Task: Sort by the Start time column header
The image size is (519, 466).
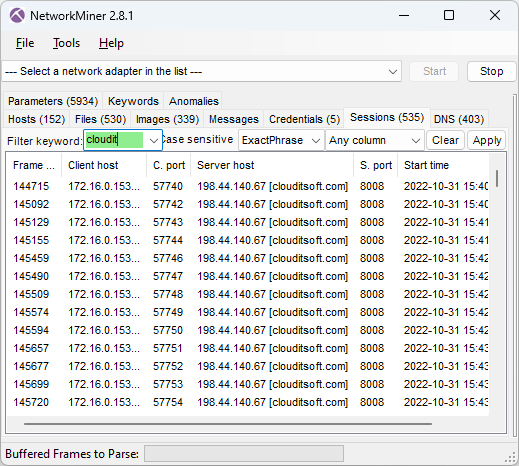Action: point(443,165)
